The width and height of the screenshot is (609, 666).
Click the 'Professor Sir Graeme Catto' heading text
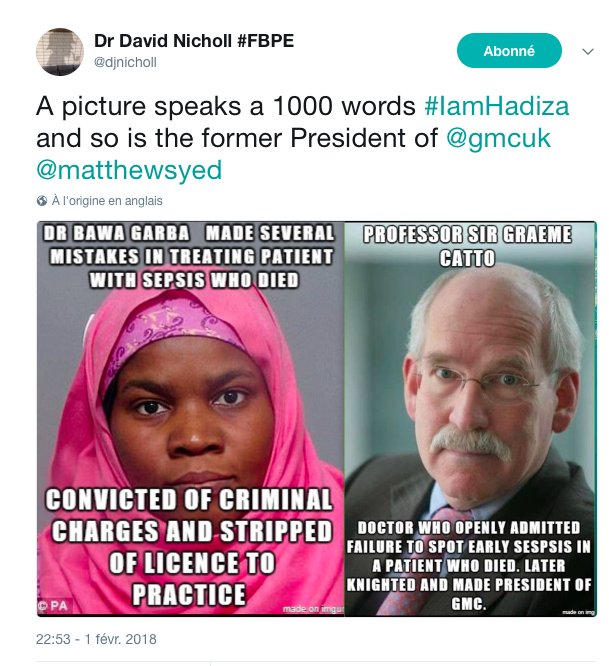coord(467,246)
